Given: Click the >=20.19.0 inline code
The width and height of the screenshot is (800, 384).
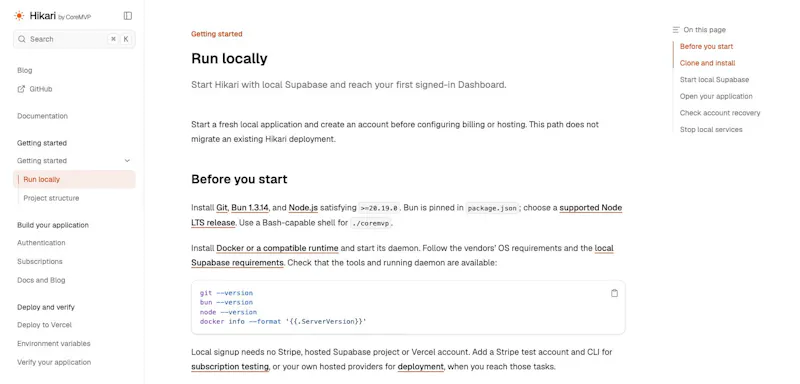Looking at the screenshot, I should coord(379,208).
